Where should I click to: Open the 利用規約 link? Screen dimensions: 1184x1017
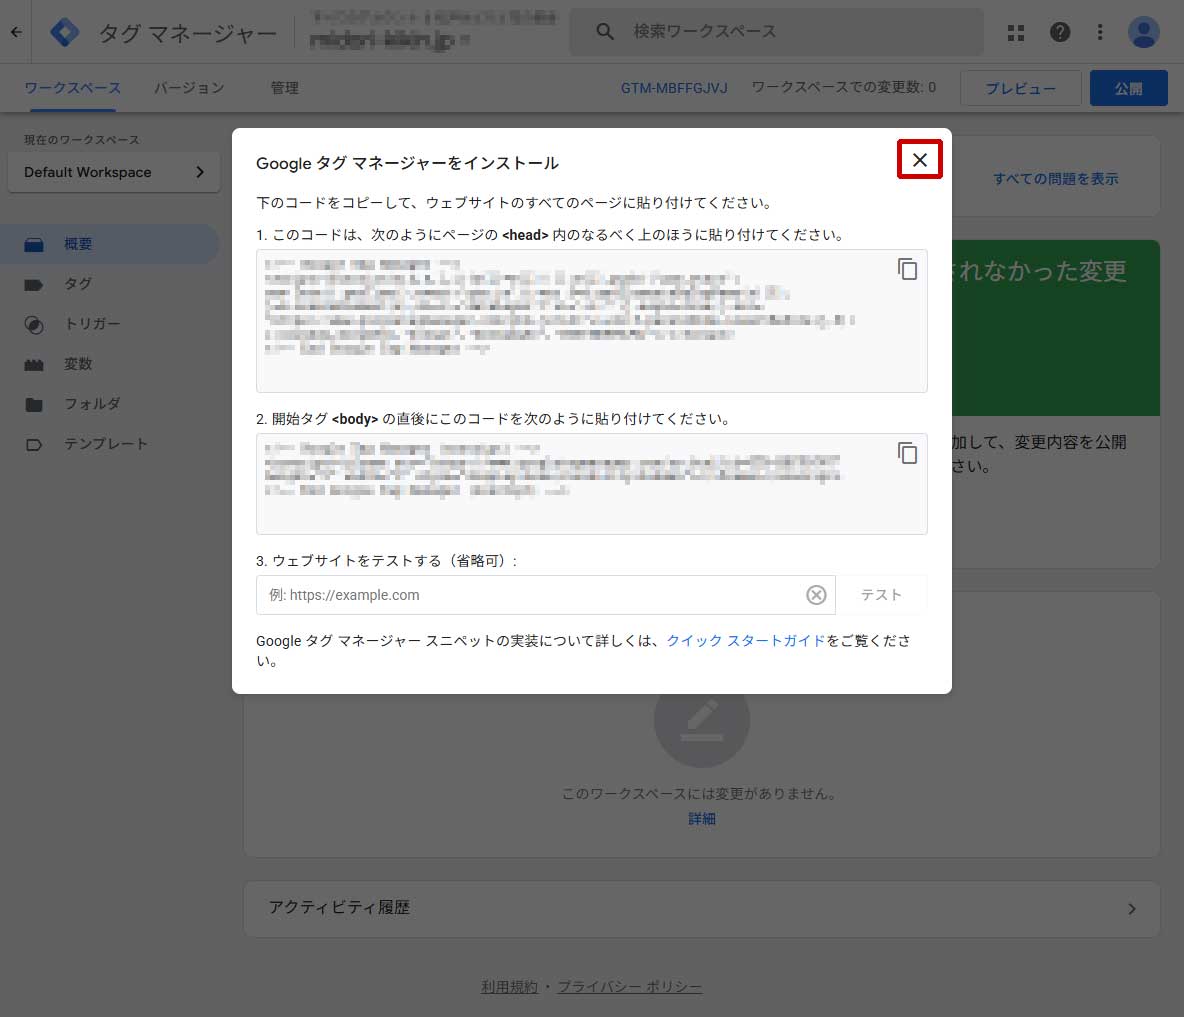click(510, 987)
